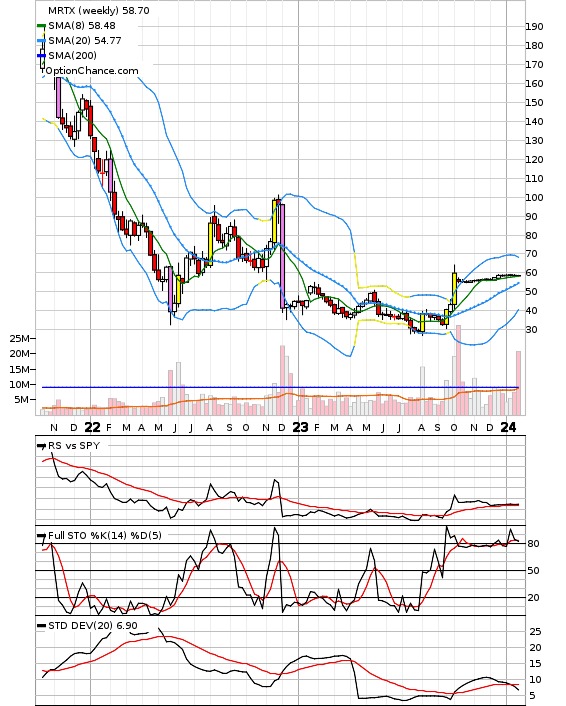Screen dimensions: 566x706
Task: Click the RS vs SPY panel label
Action: 74,446
